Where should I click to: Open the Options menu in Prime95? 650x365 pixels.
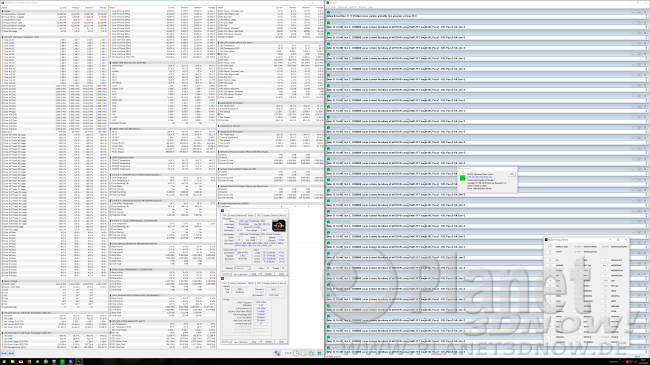pos(352,7)
